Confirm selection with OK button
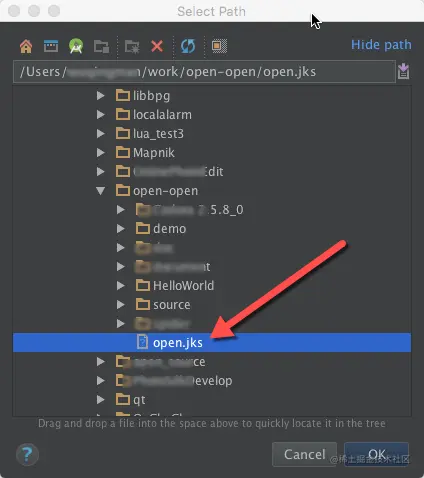The image size is (424, 478). tap(377, 454)
